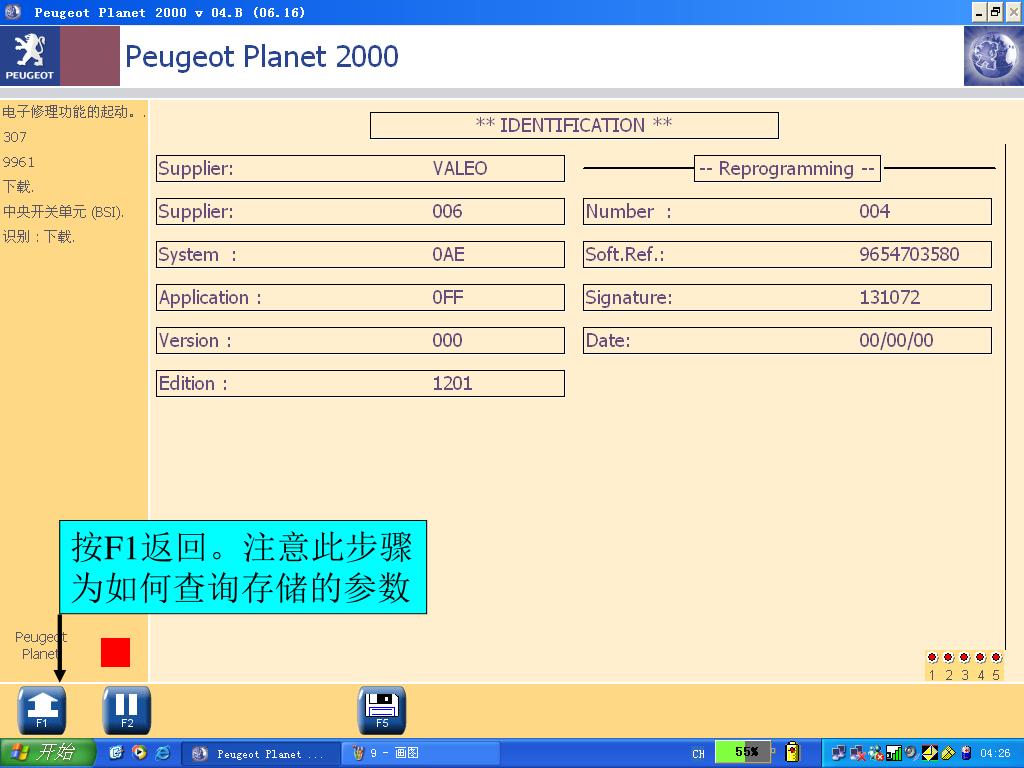Click the Number field showing 004
This screenshot has height=768, width=1024.
click(788, 212)
